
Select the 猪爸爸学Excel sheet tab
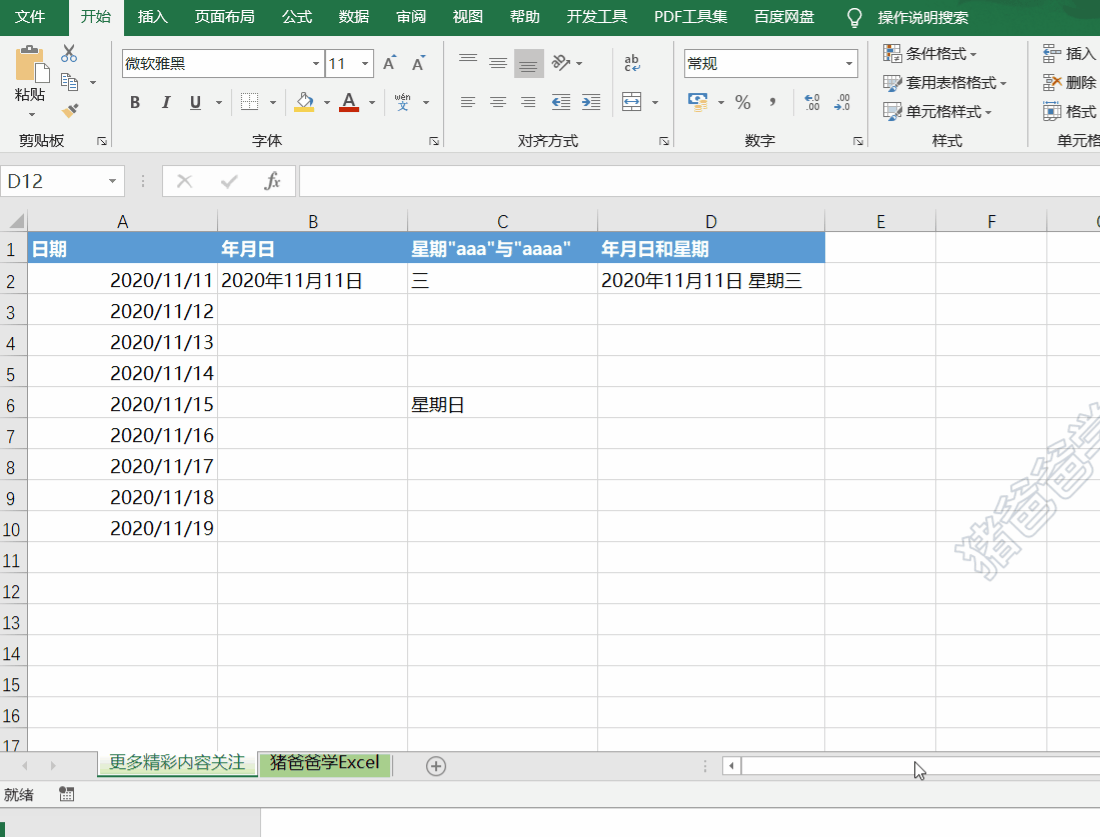(324, 763)
